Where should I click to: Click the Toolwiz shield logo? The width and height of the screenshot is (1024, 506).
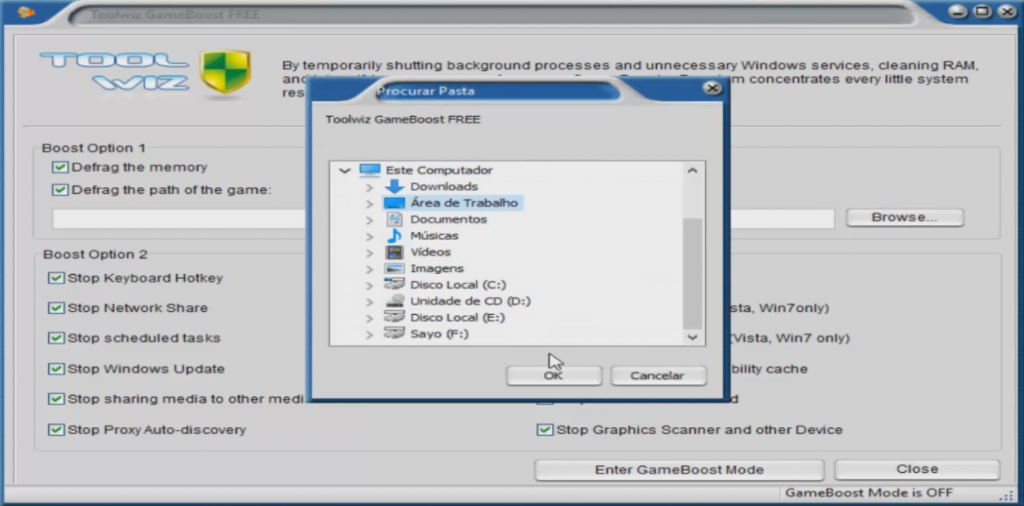pos(226,72)
